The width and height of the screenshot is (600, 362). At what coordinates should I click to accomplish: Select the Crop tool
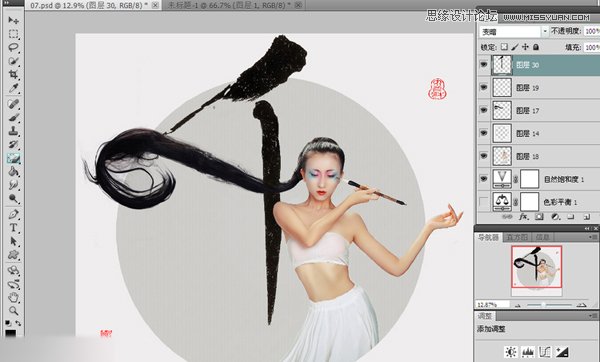13,74
